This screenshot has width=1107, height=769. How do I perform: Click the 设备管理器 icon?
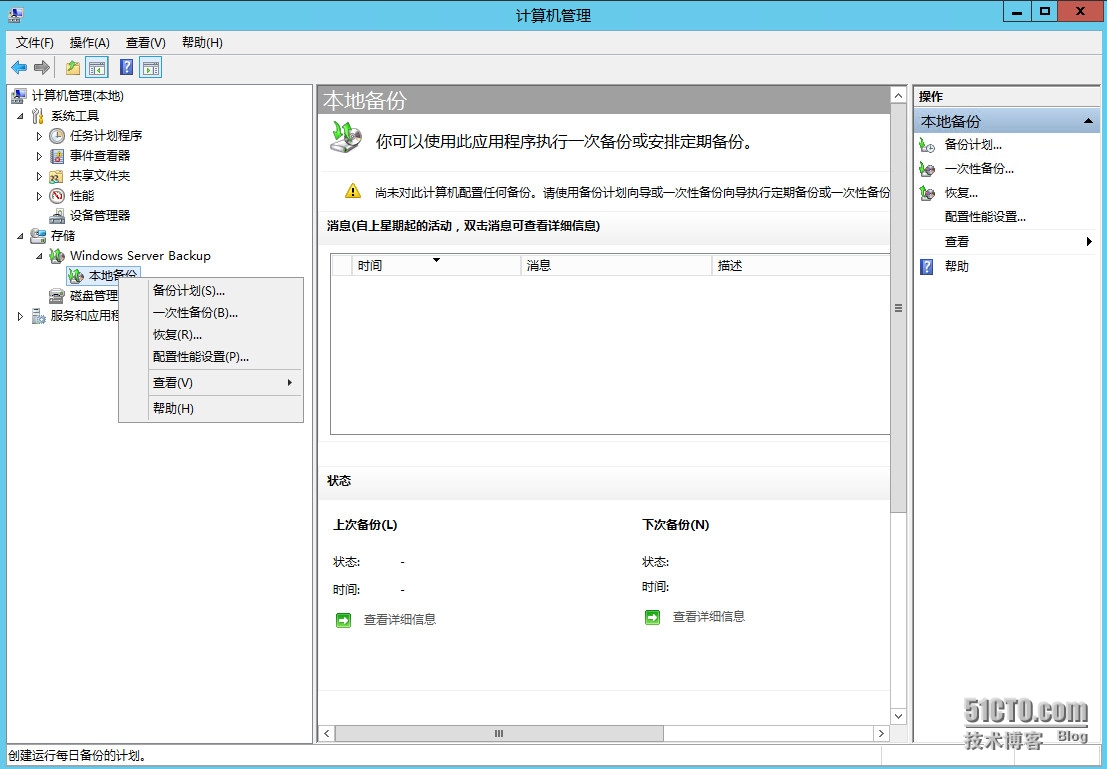tap(57, 216)
